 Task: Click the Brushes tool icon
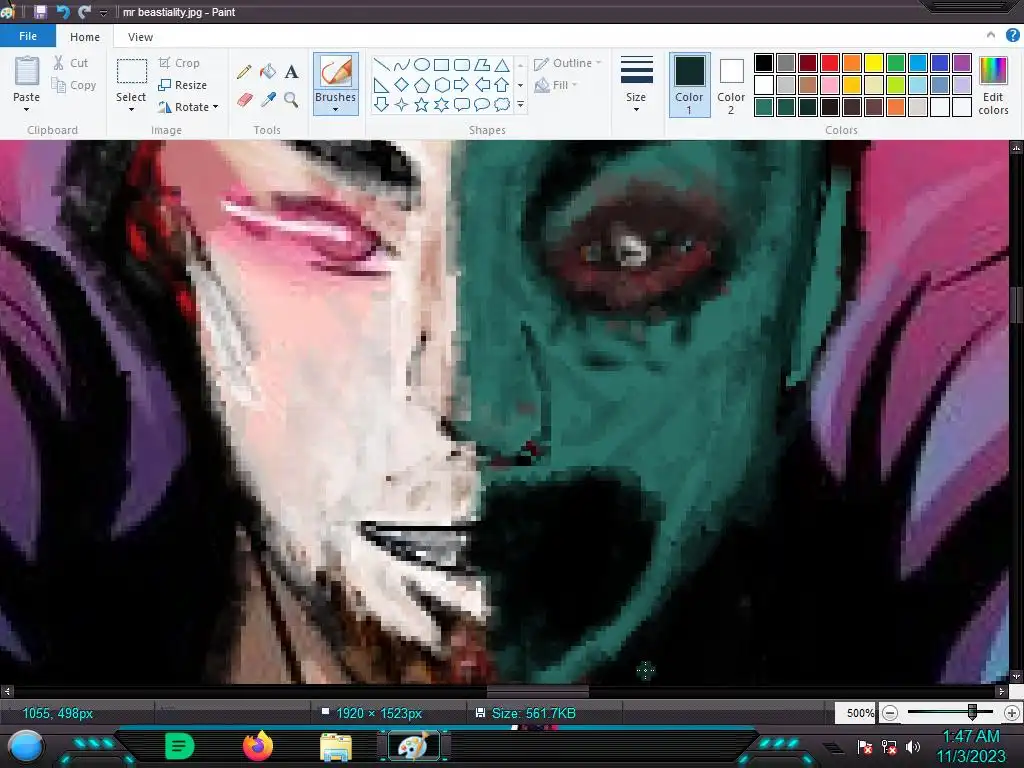336,71
